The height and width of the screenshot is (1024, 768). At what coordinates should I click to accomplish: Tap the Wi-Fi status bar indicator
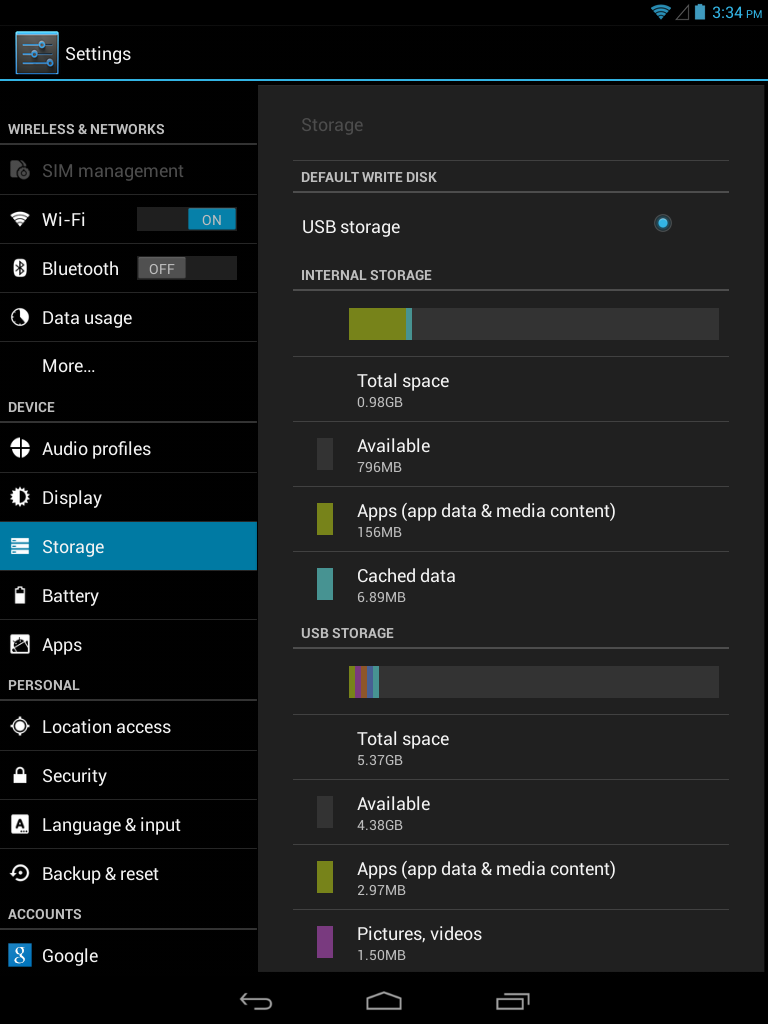tap(660, 12)
